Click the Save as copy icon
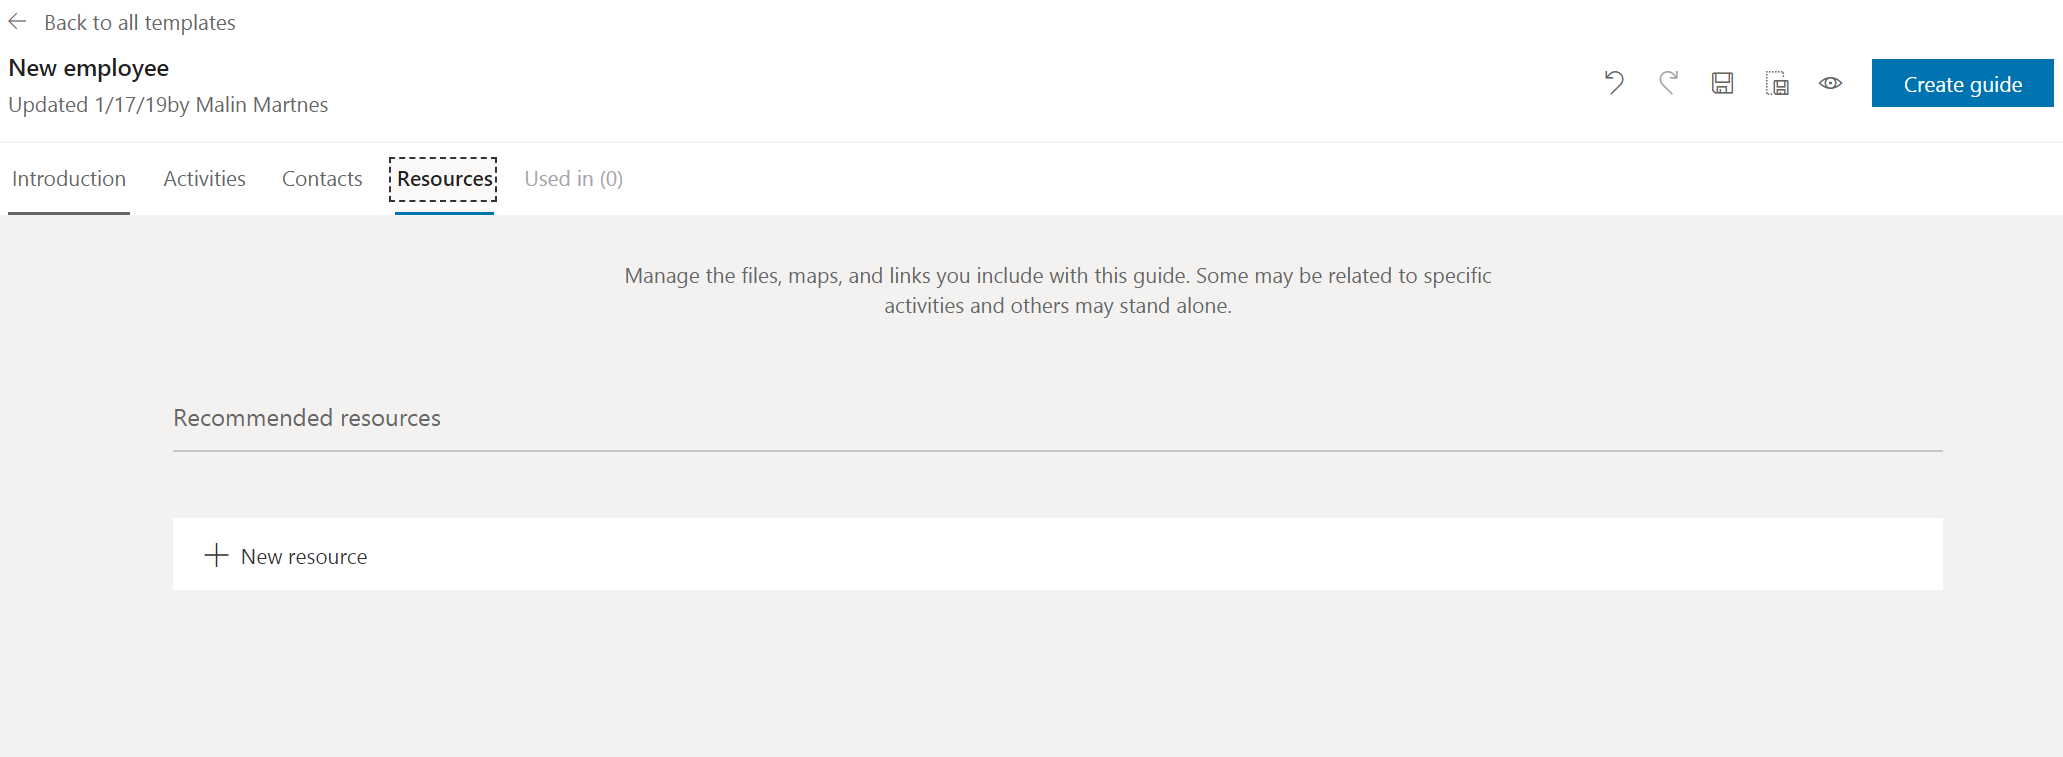 pyautogui.click(x=1777, y=83)
